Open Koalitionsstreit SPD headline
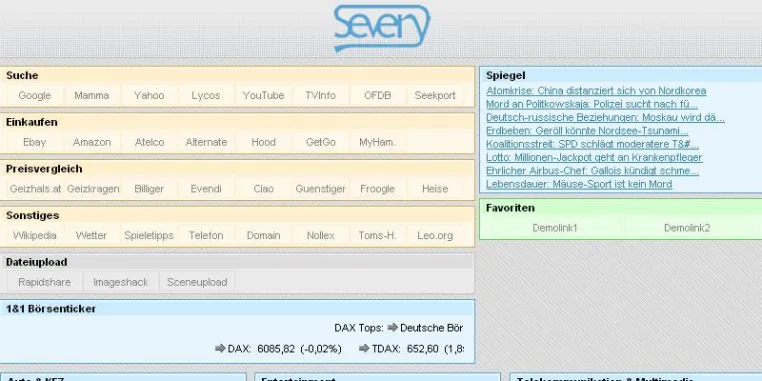This screenshot has width=762, height=381. pyautogui.click(x=592, y=144)
